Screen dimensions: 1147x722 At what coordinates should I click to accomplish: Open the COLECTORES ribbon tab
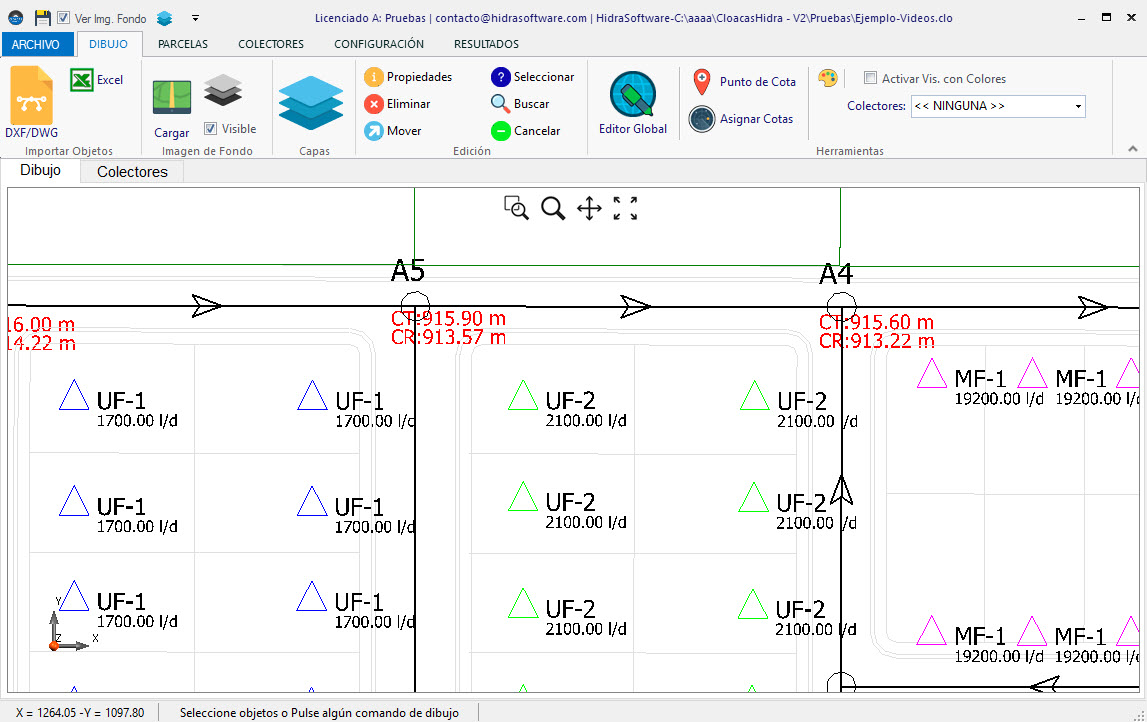271,44
